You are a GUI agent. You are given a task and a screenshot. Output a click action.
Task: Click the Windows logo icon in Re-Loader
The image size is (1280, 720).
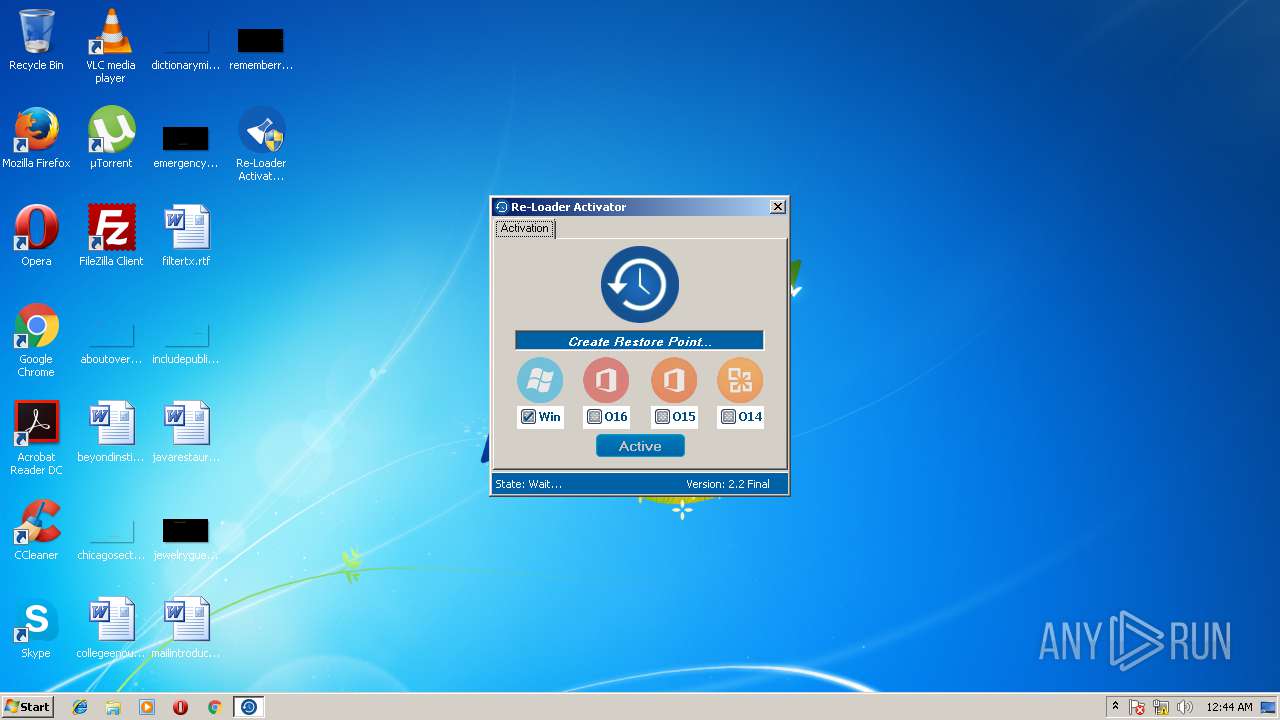click(540, 381)
